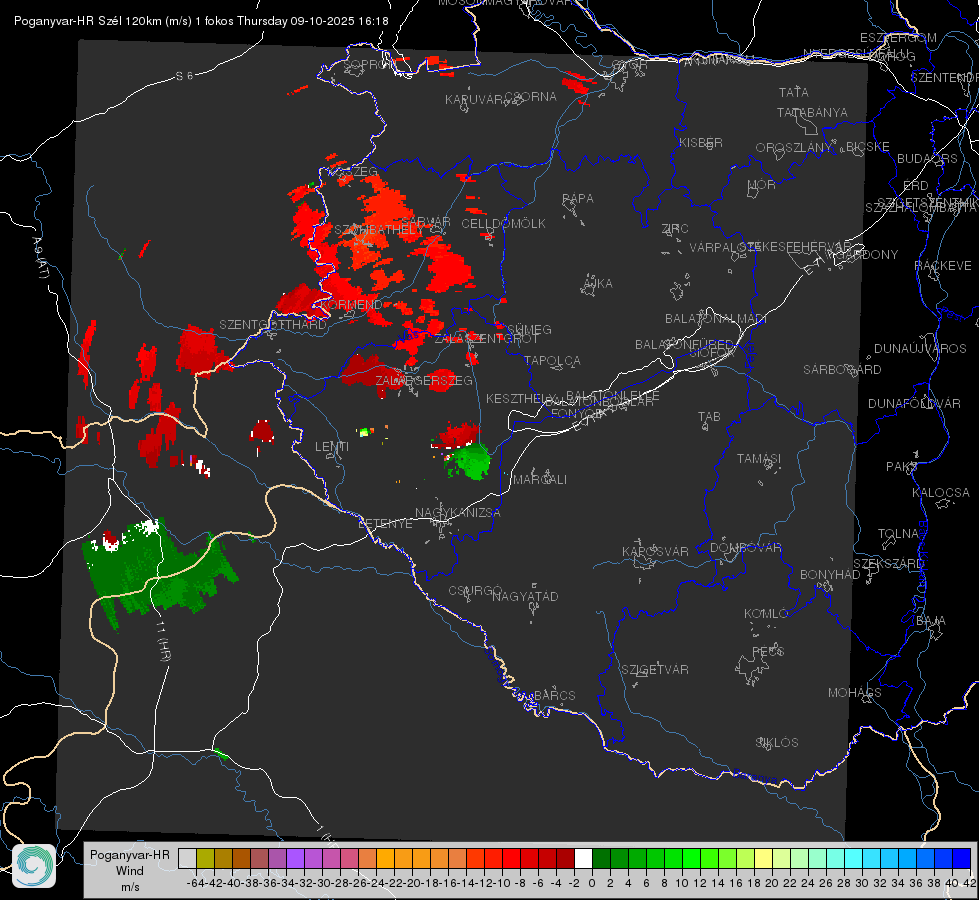Viewport: 979px width, 900px height.
Task: Select the SÜMEG label
Action: (529, 330)
